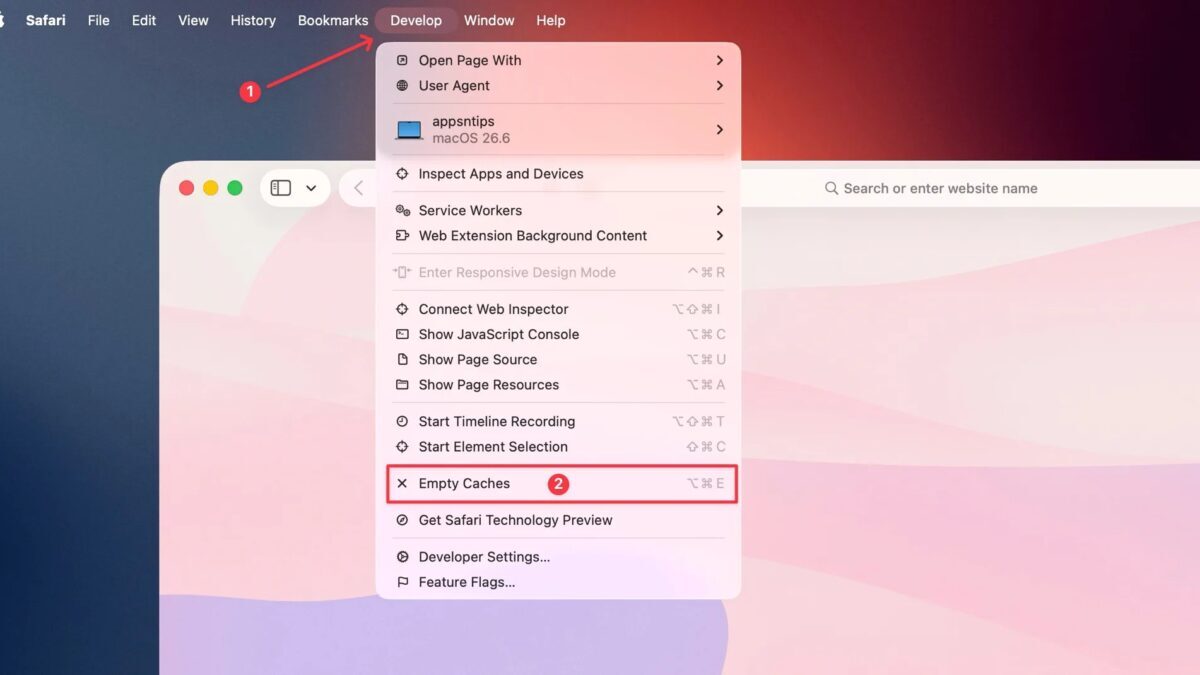The image size is (1200, 675).
Task: Go back with Safari's back arrow
Action: pyautogui.click(x=358, y=188)
